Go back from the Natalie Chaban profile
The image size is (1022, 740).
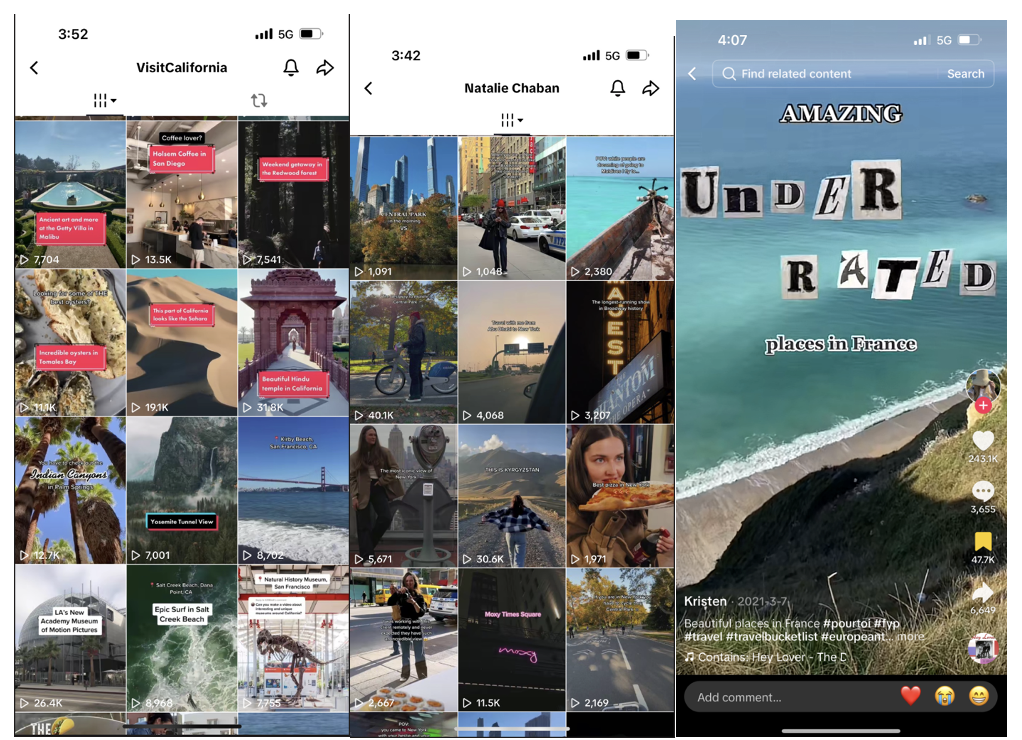[x=368, y=88]
